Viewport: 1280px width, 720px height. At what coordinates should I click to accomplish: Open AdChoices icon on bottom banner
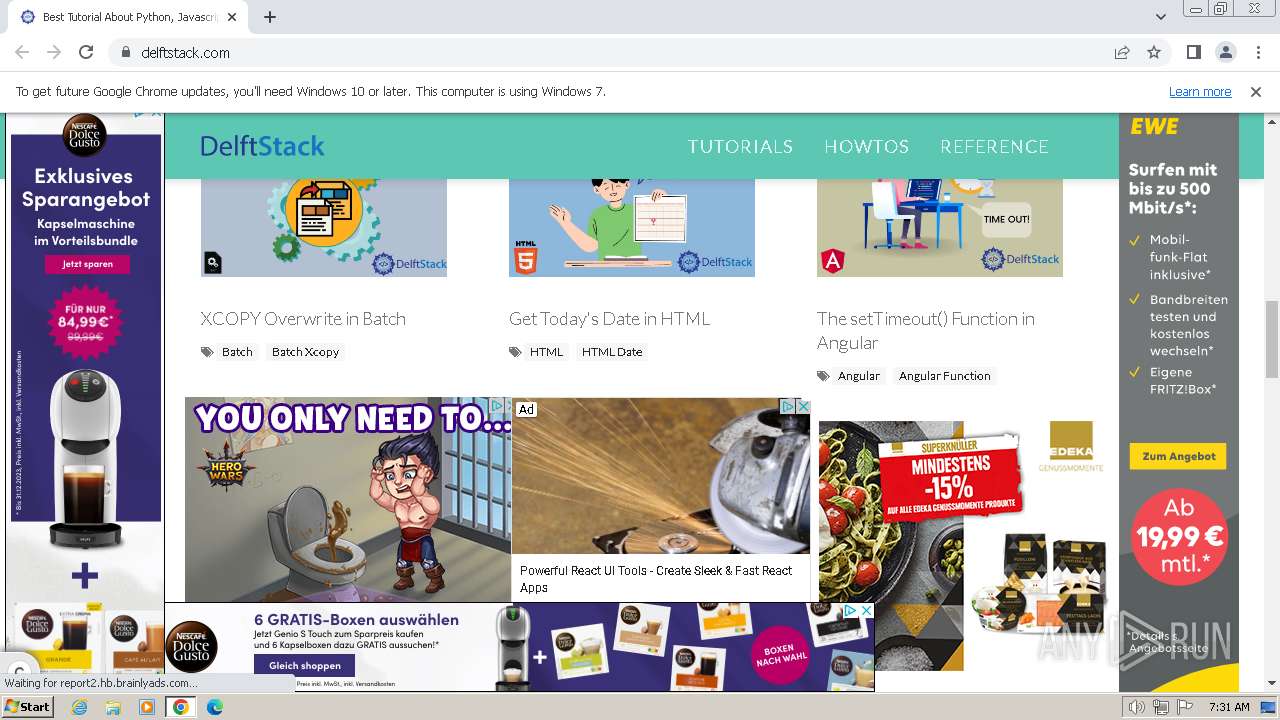click(850, 610)
